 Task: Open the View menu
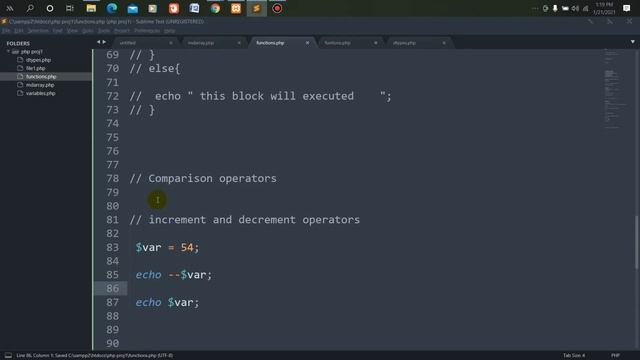point(72,31)
